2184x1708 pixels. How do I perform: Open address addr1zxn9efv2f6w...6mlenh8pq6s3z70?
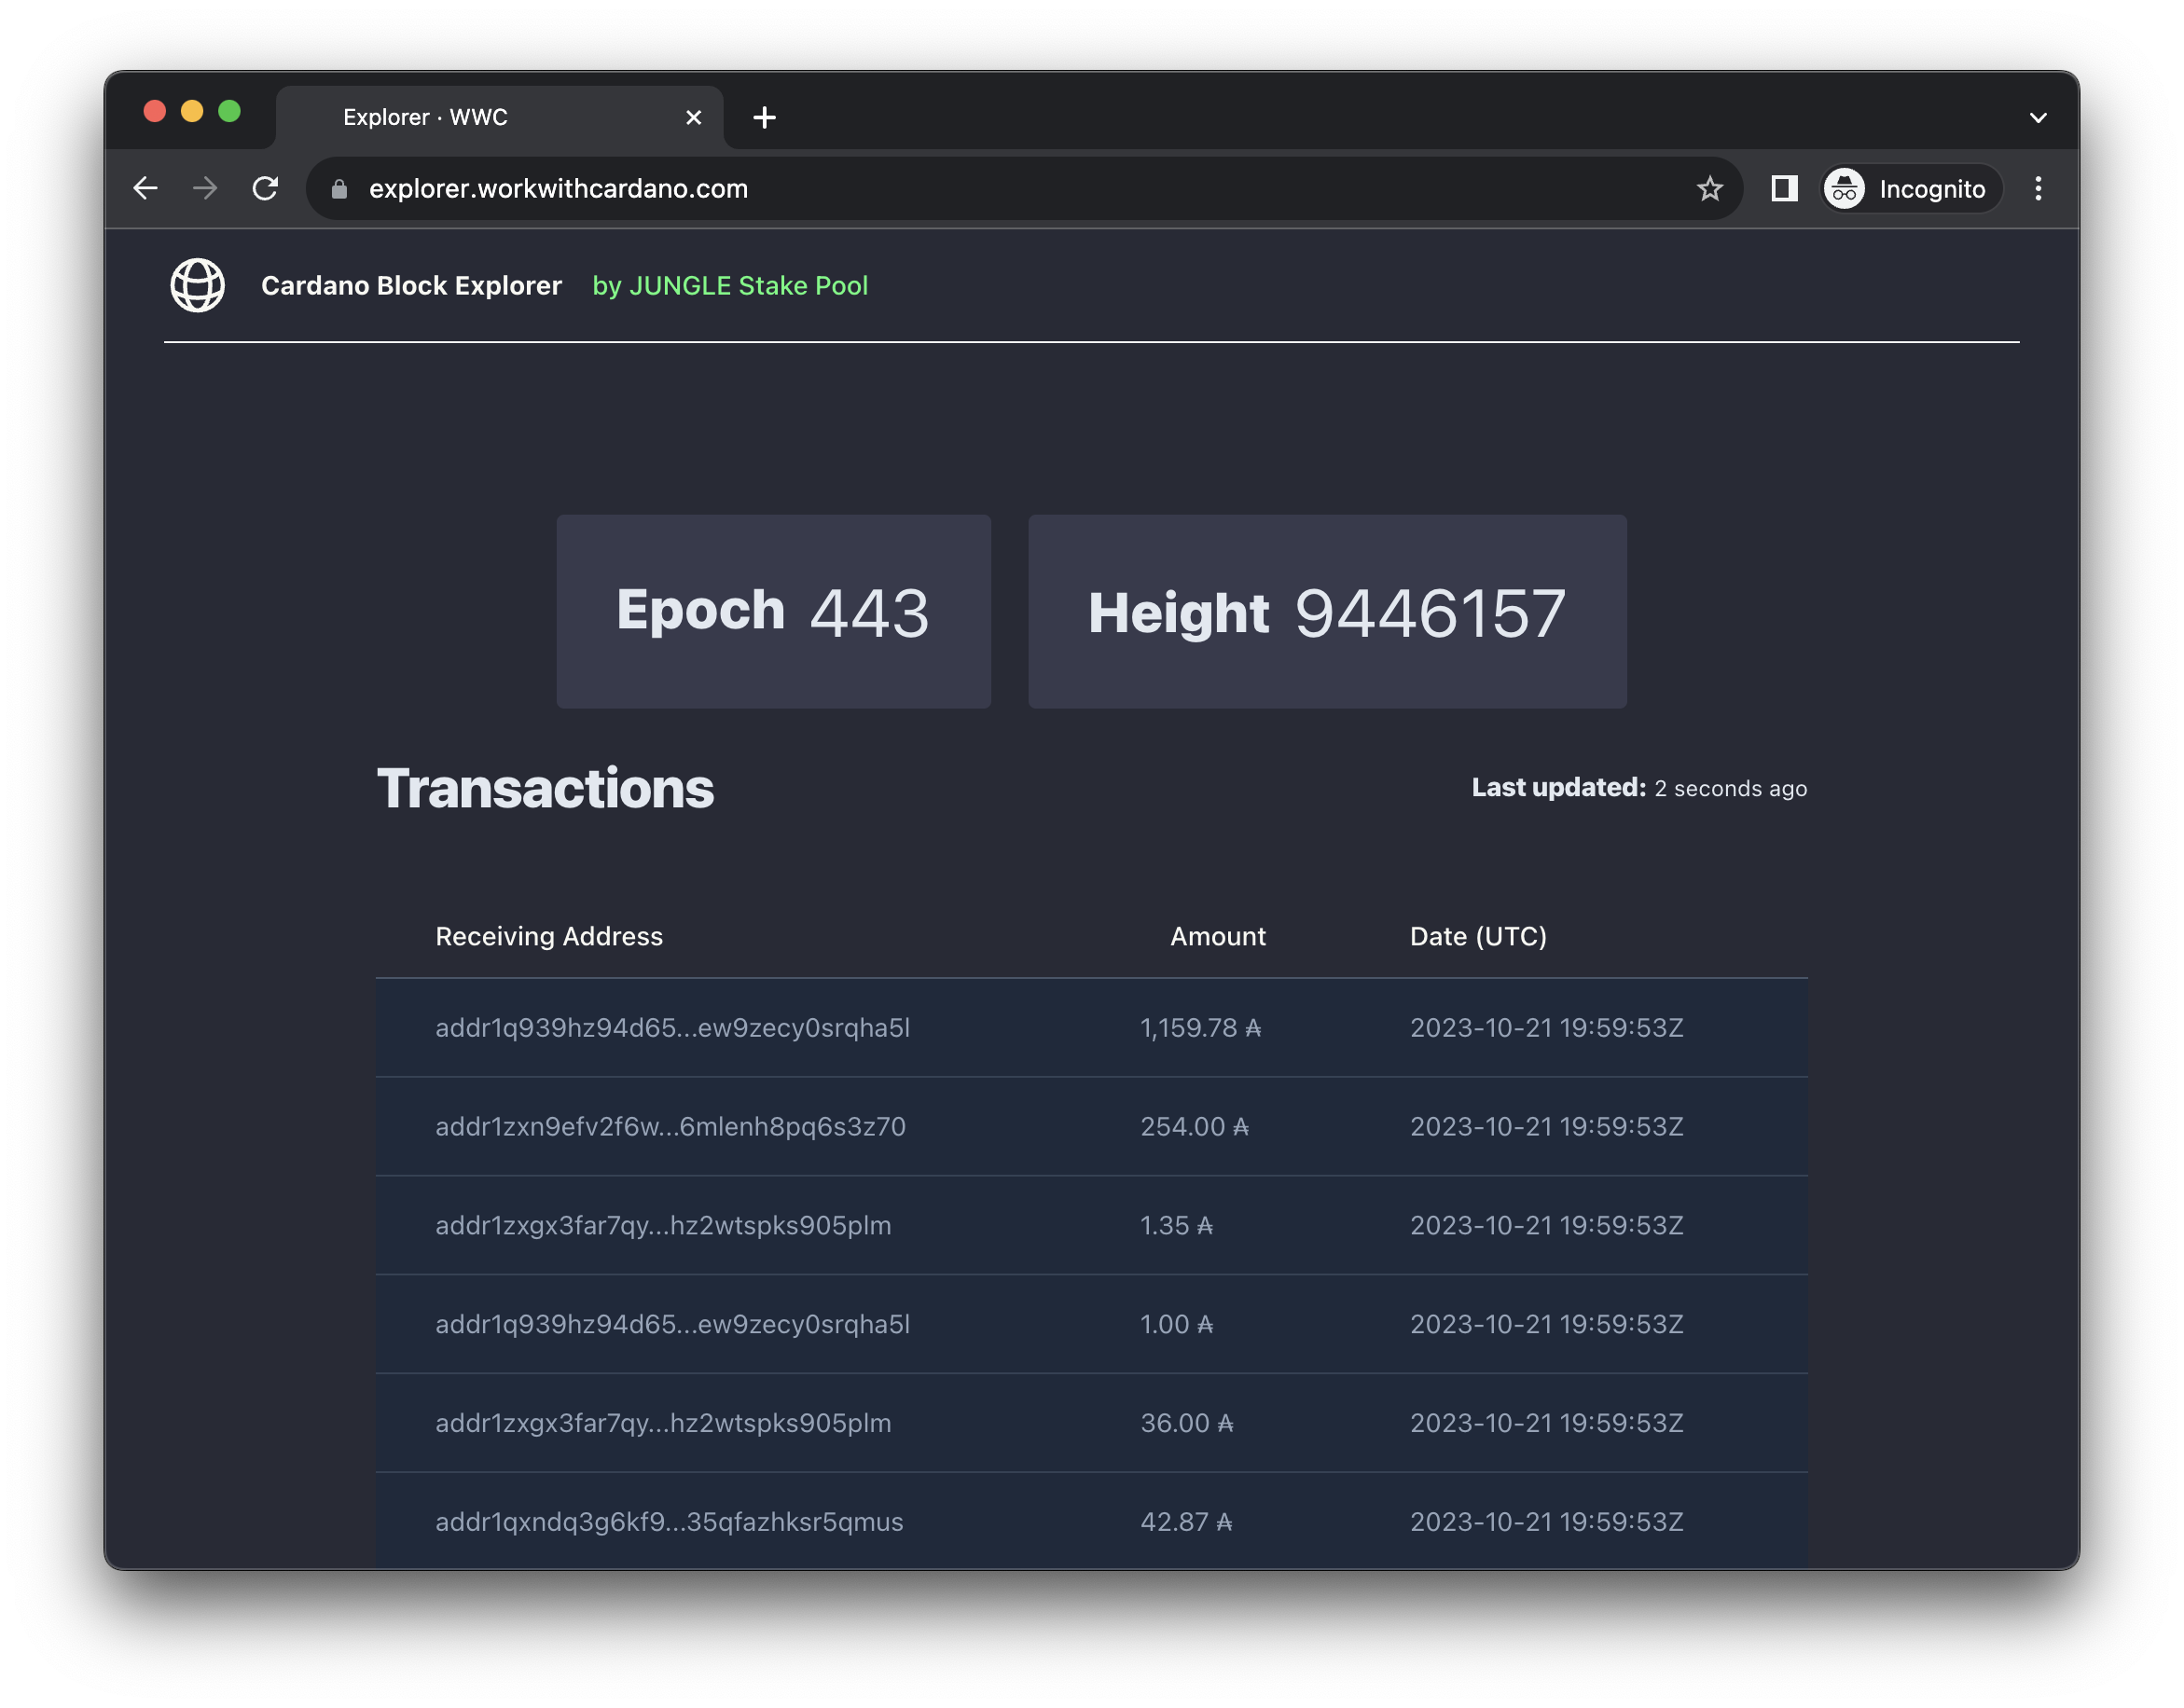(670, 1127)
